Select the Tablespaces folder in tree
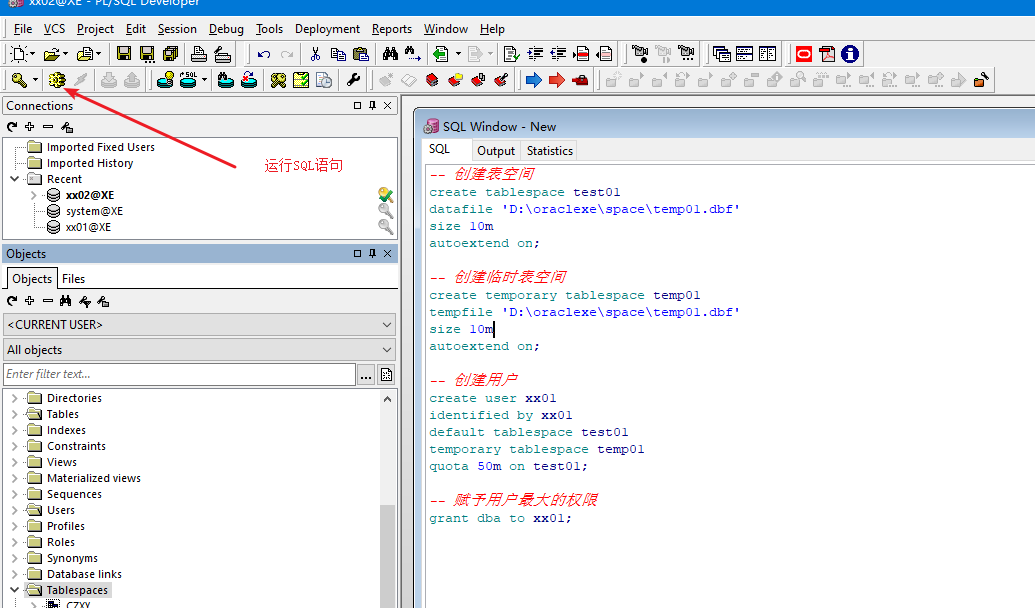 pyautogui.click(x=77, y=590)
